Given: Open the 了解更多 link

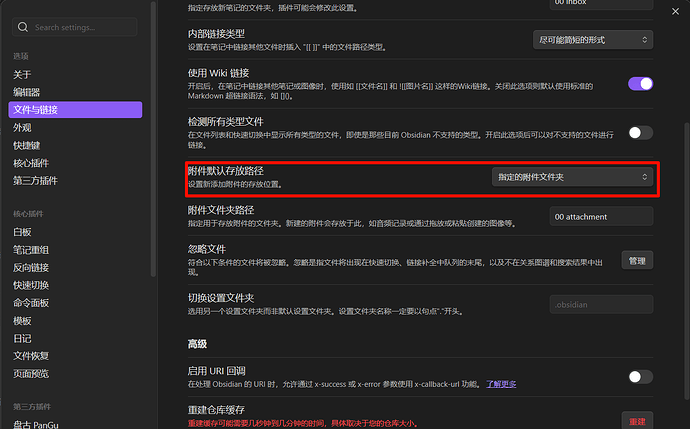Looking at the screenshot, I should (501, 384).
